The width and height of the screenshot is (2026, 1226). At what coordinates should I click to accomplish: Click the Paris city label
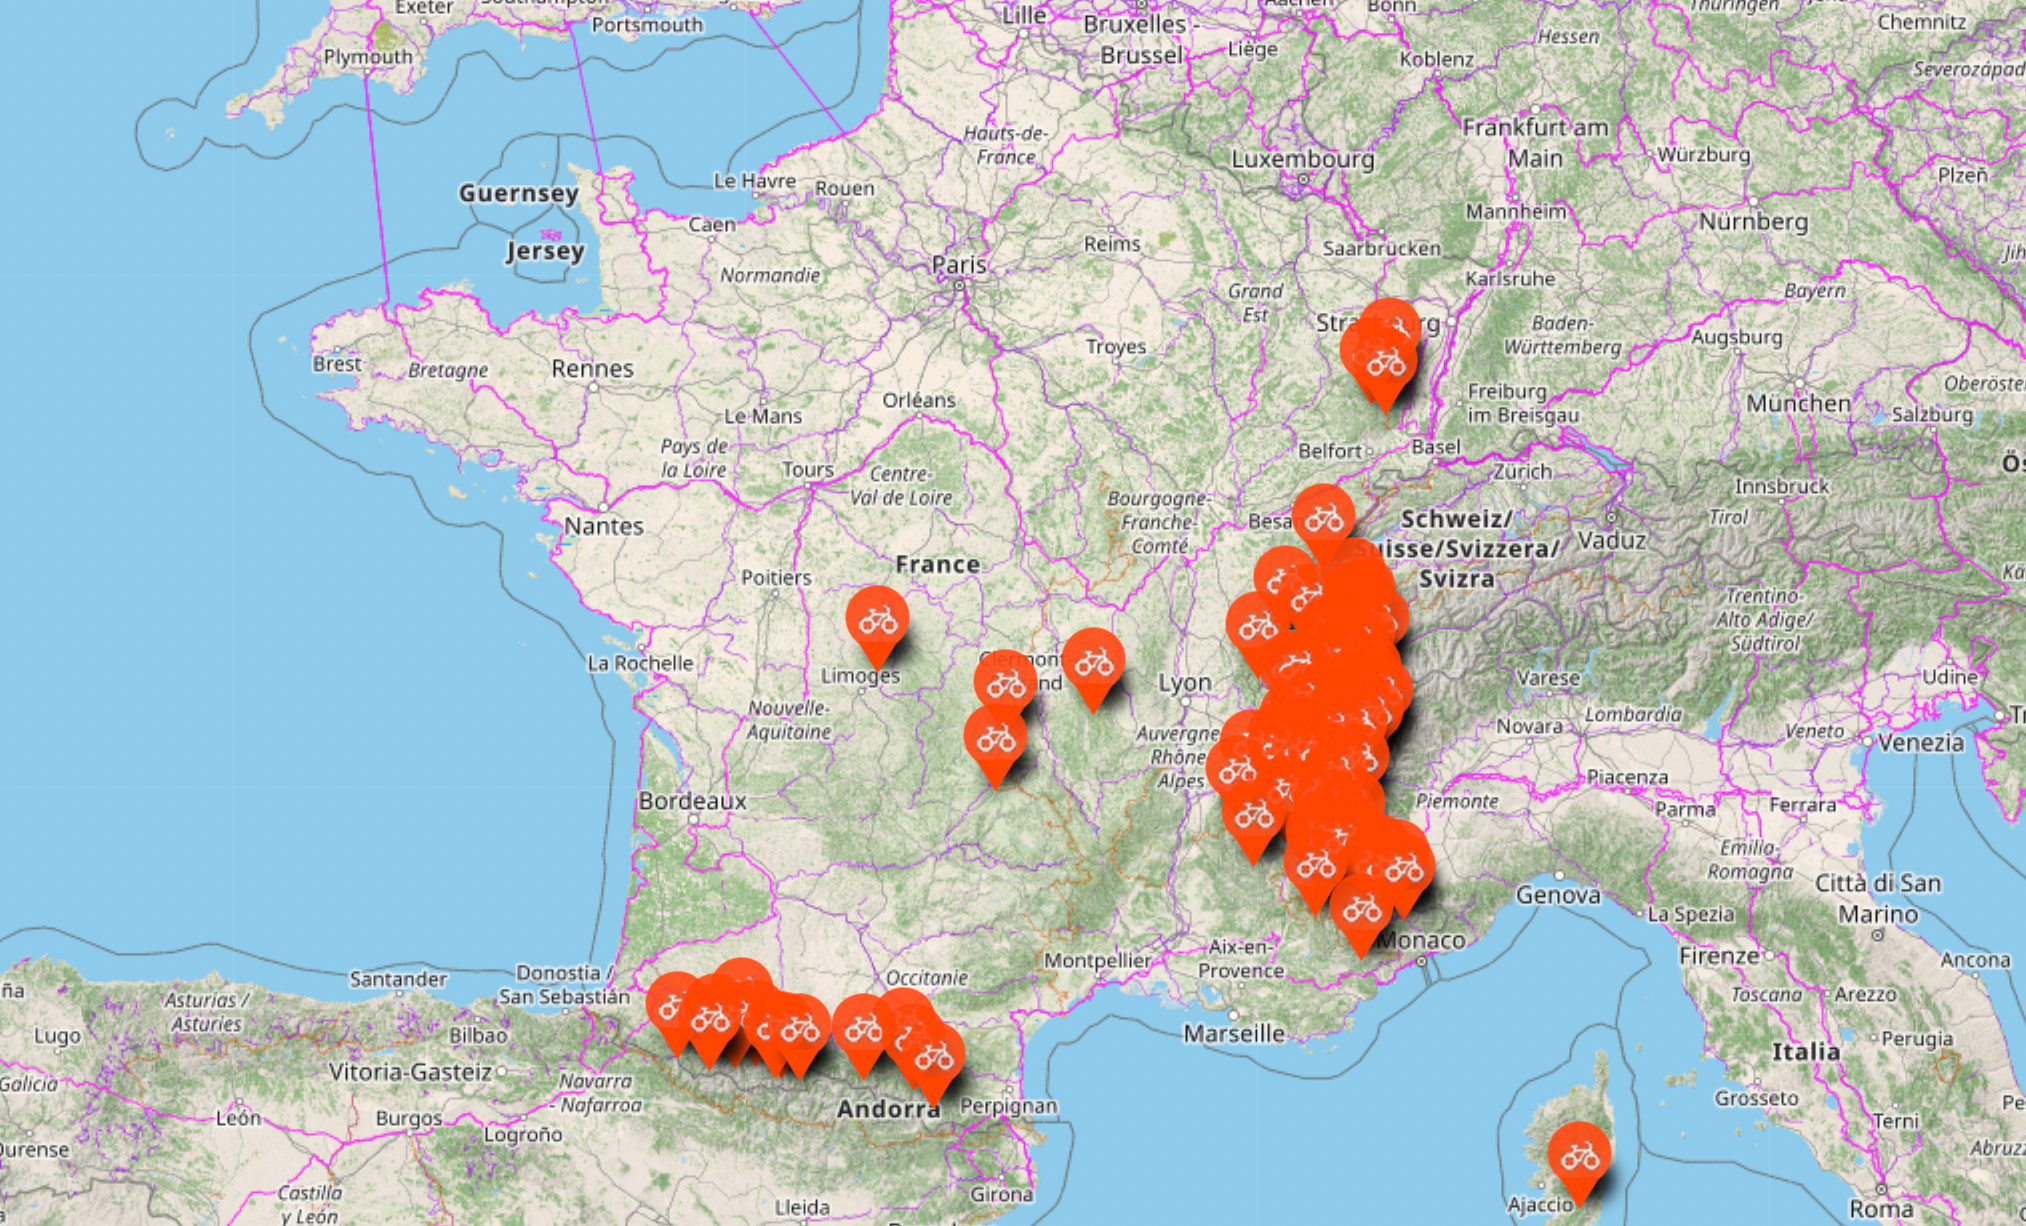(958, 265)
